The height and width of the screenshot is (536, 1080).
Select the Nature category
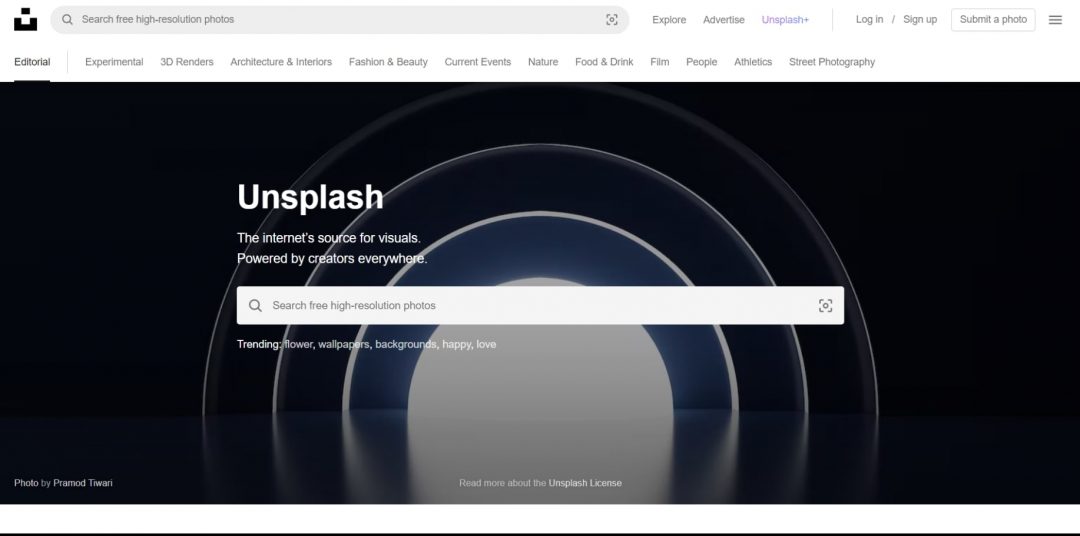[x=543, y=62]
